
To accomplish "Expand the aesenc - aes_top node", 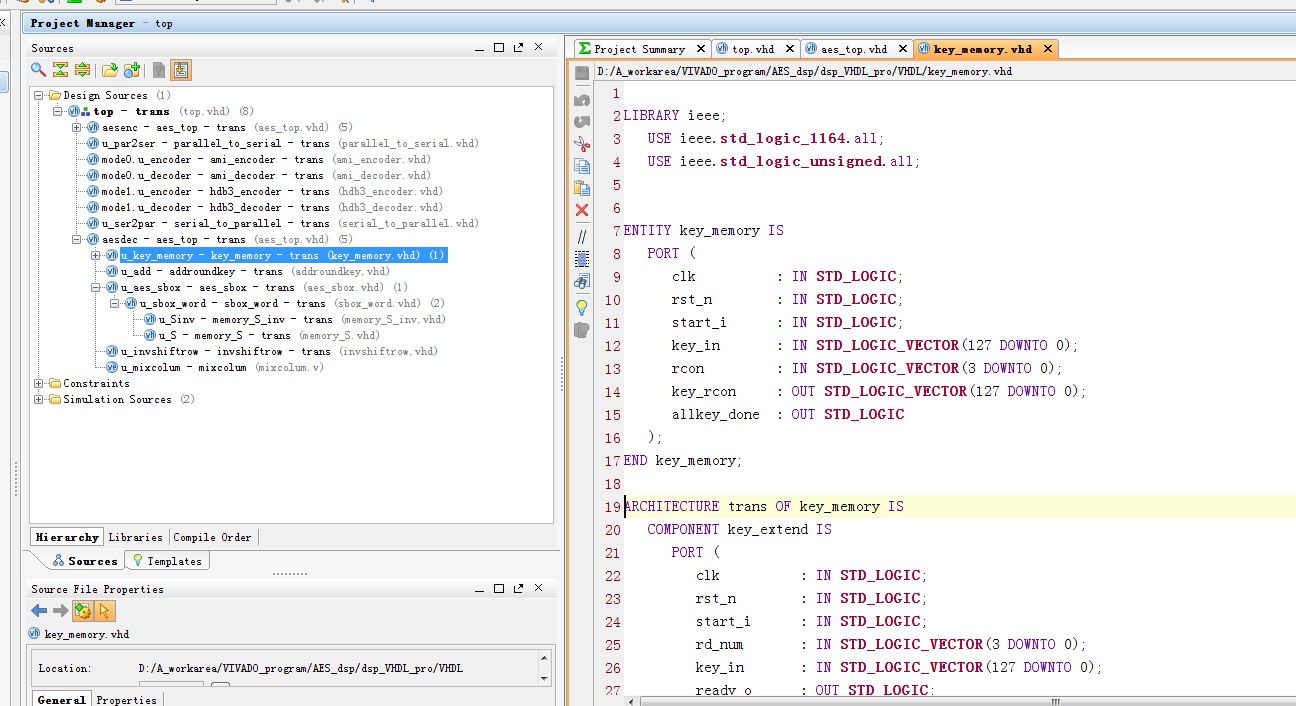I will 77,128.
